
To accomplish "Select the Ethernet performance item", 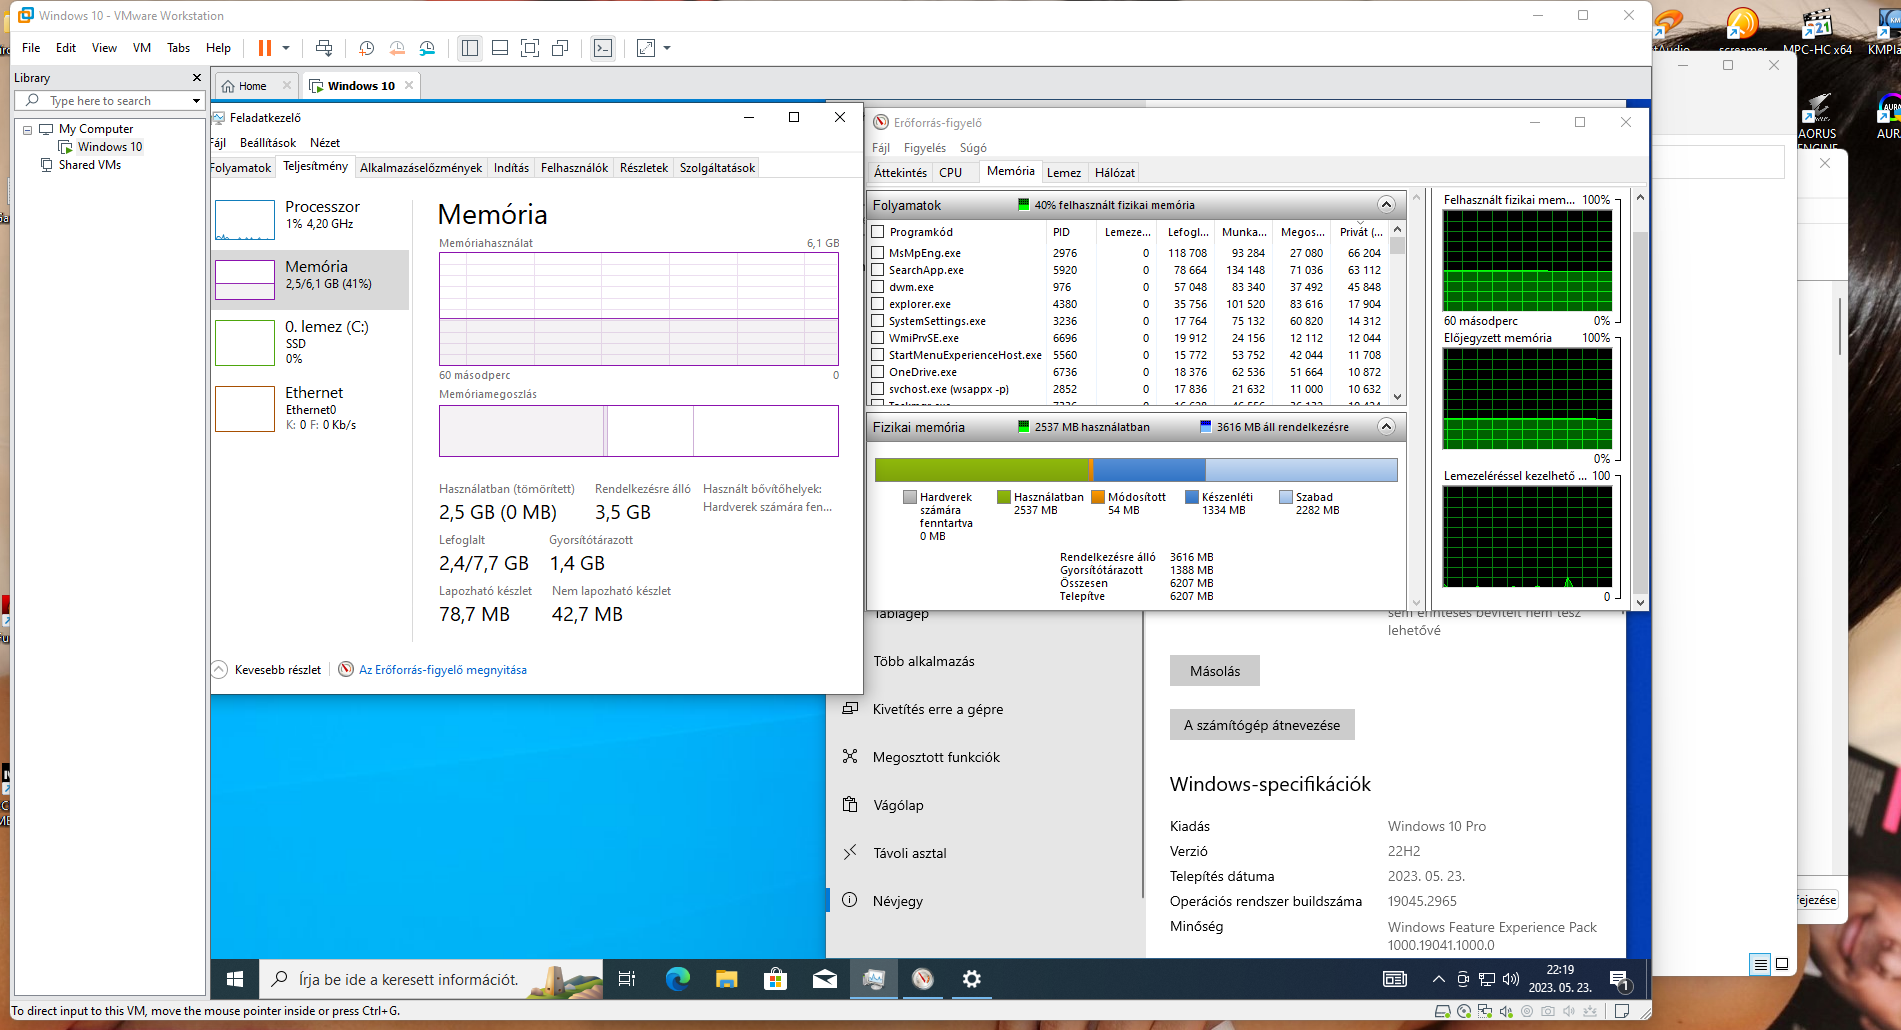I will [x=311, y=409].
